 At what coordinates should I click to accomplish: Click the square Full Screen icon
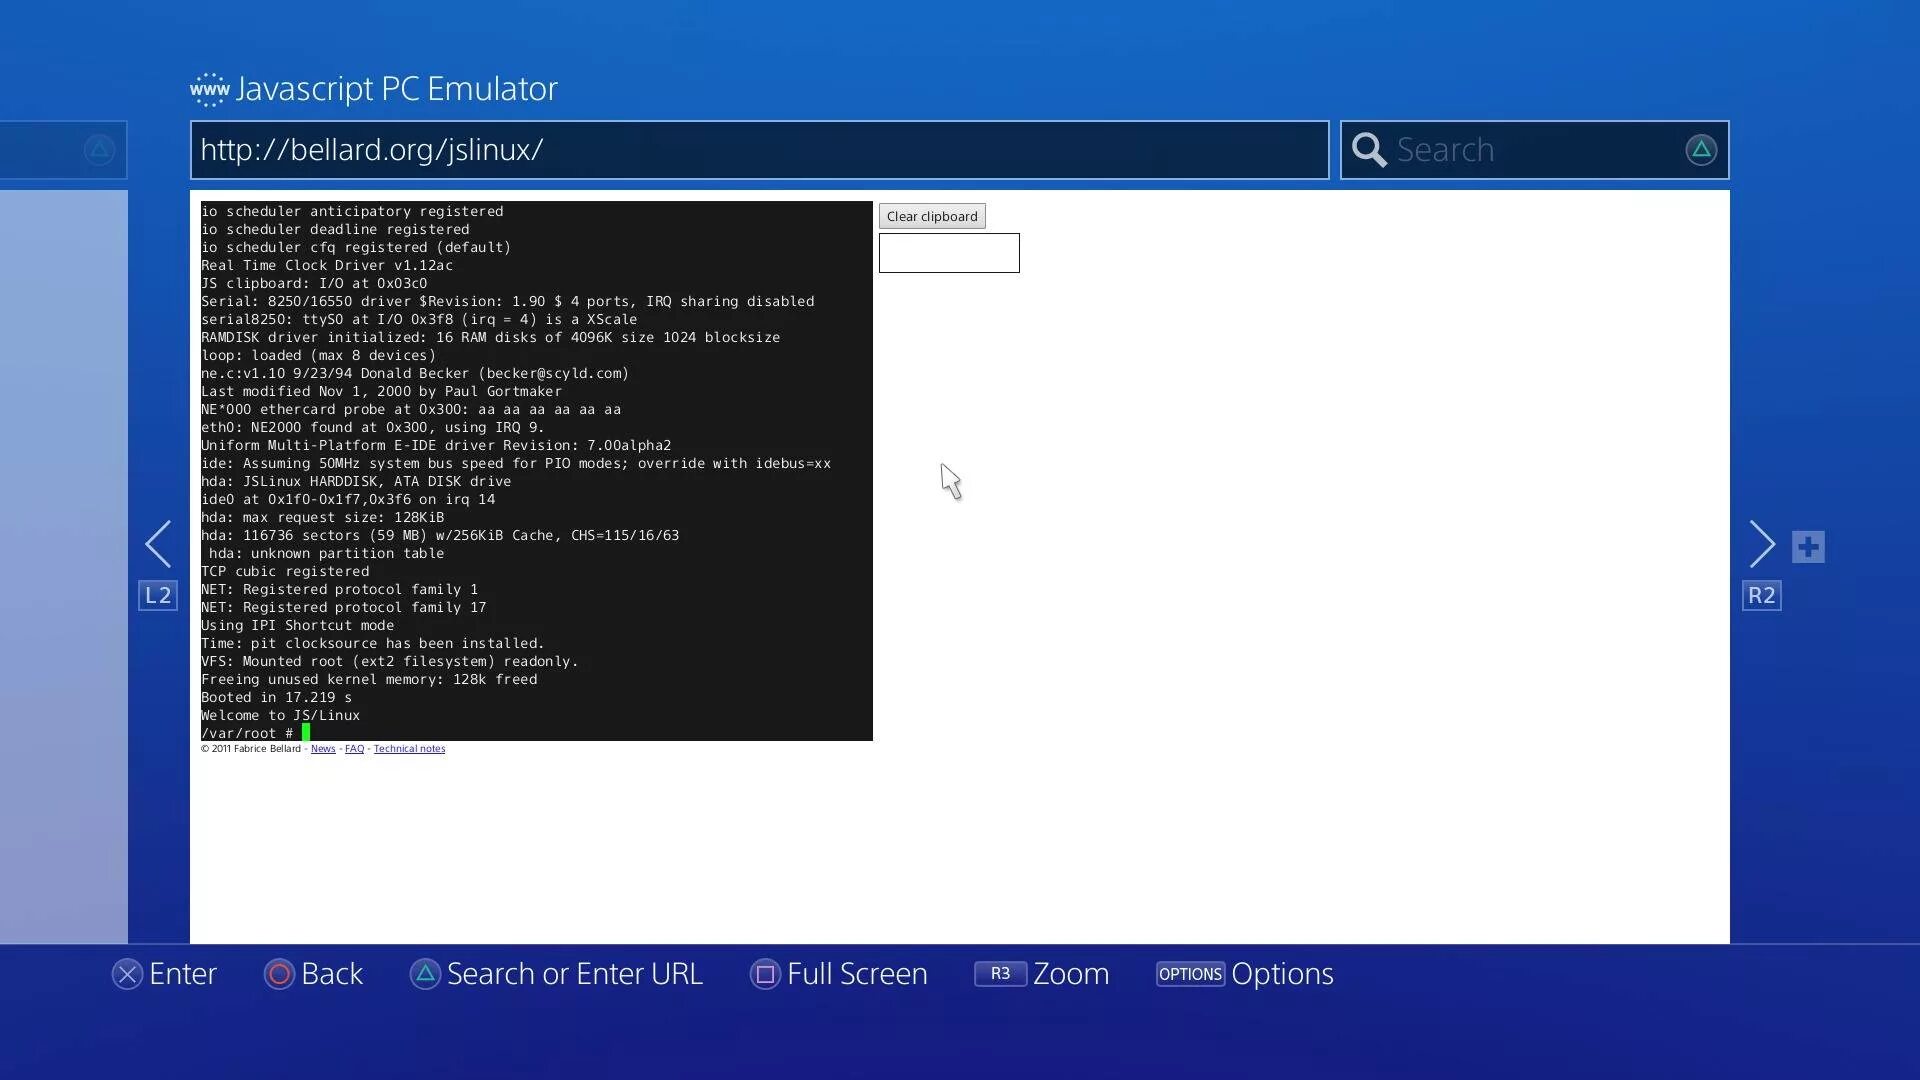point(765,974)
